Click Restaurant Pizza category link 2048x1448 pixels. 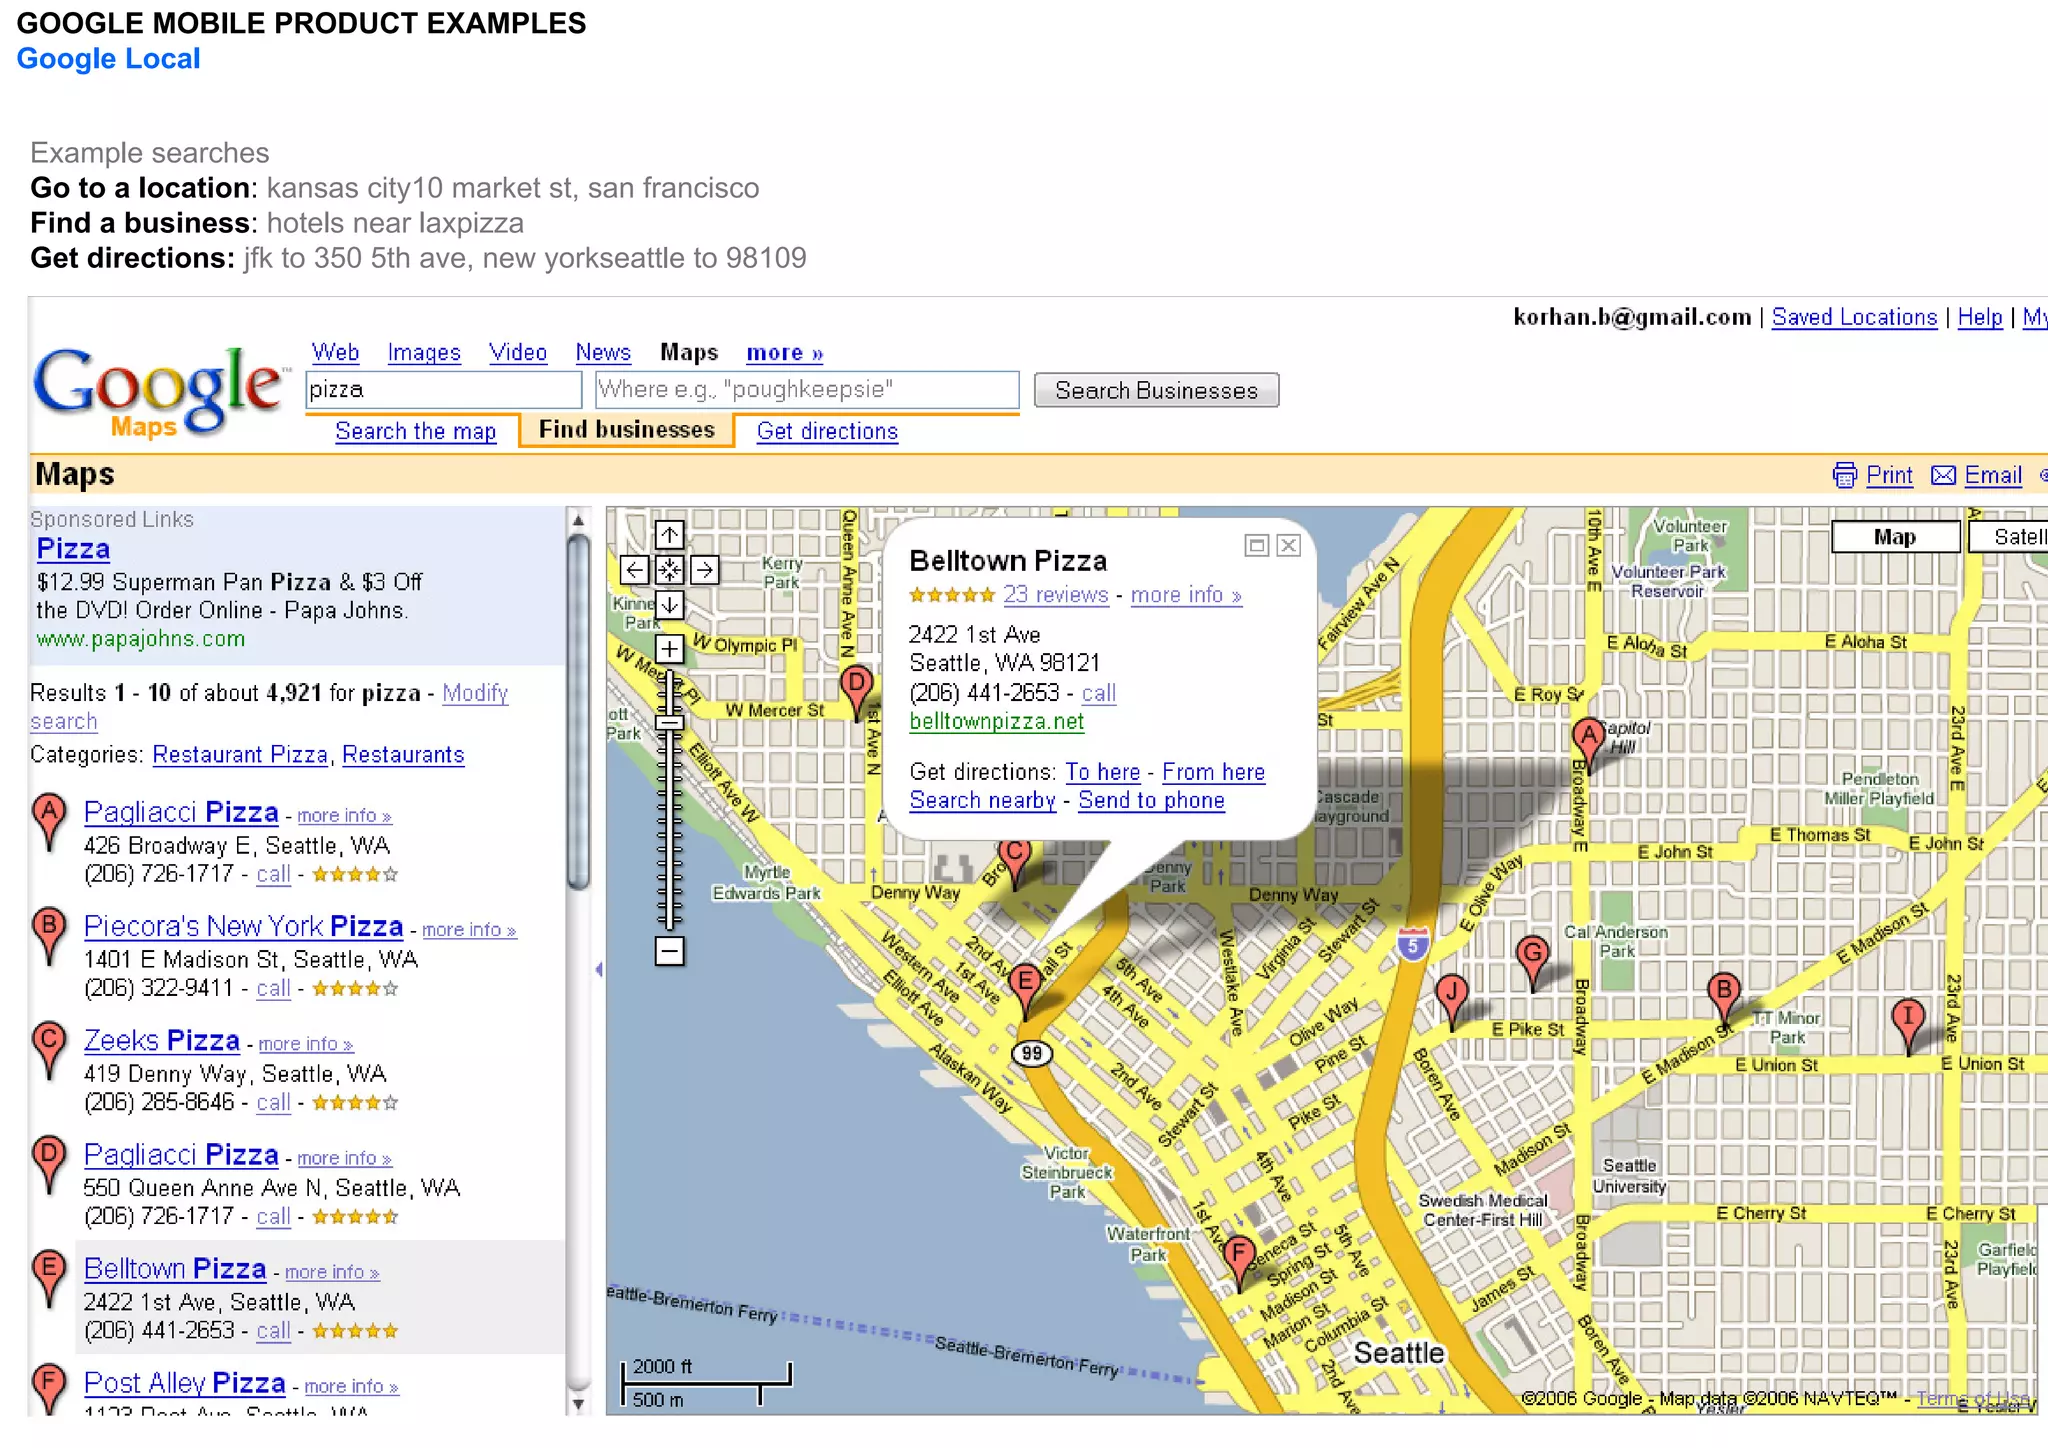[240, 755]
